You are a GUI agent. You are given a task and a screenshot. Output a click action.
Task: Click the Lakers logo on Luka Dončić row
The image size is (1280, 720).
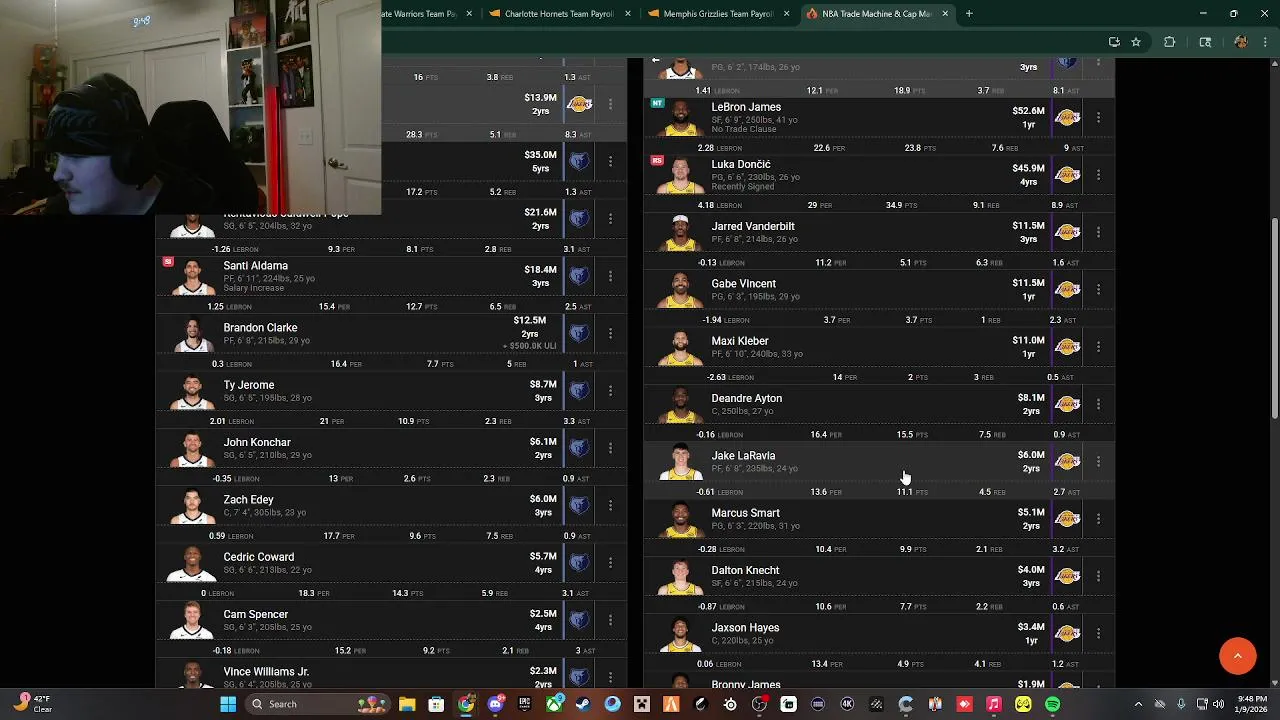click(x=1068, y=175)
